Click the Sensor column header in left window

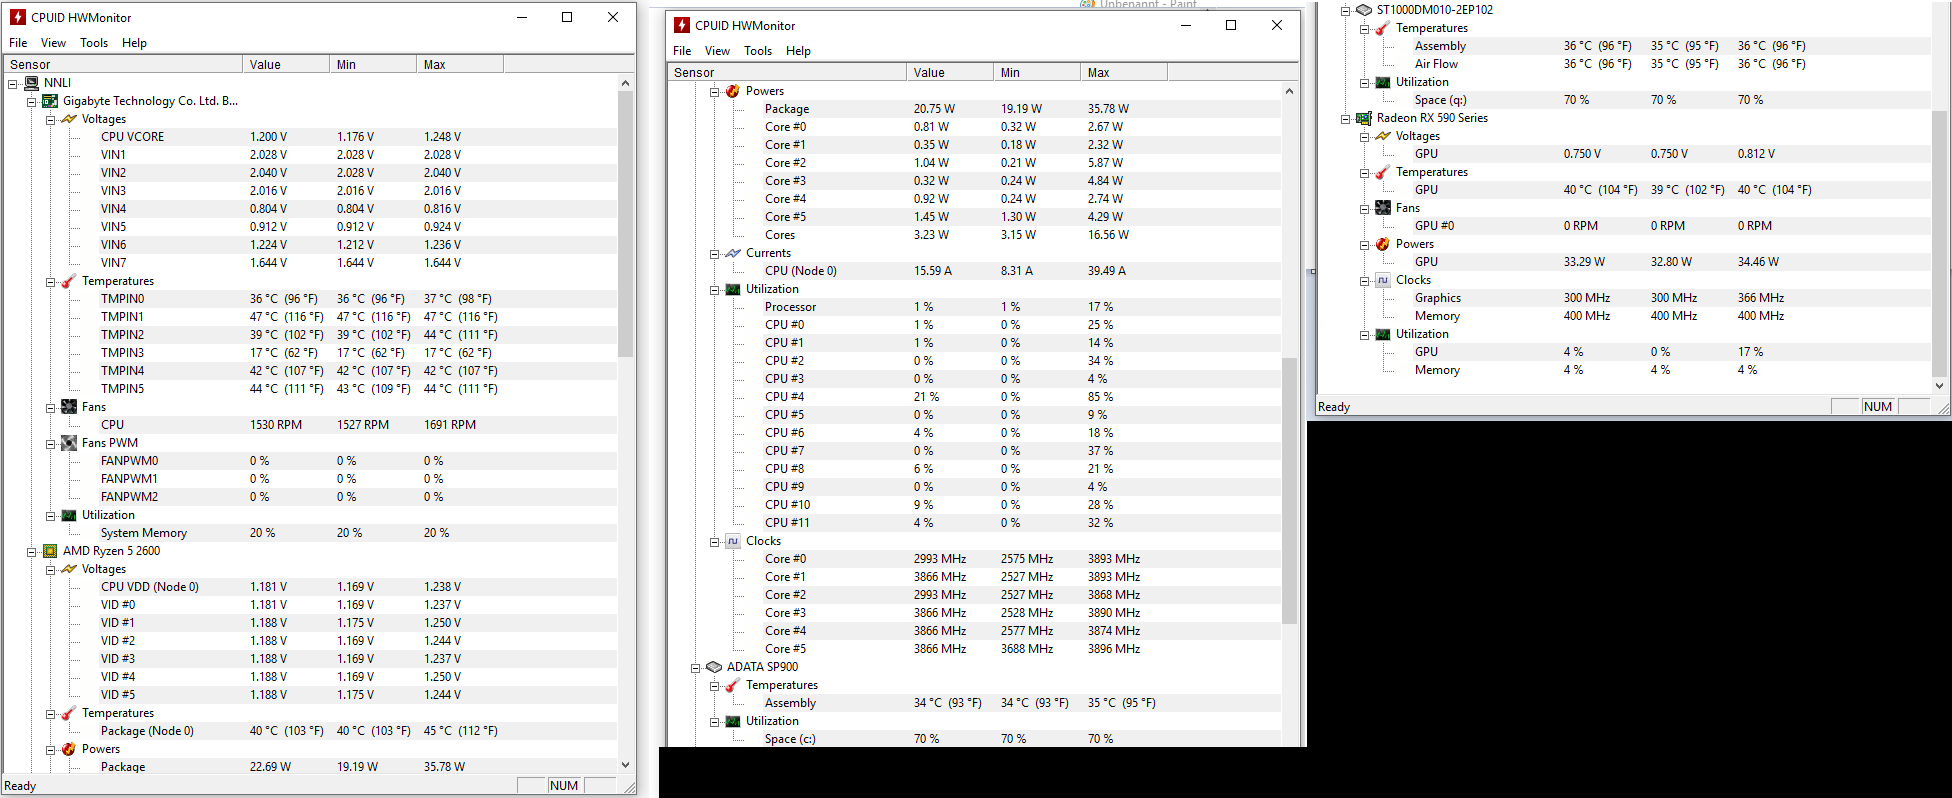122,64
